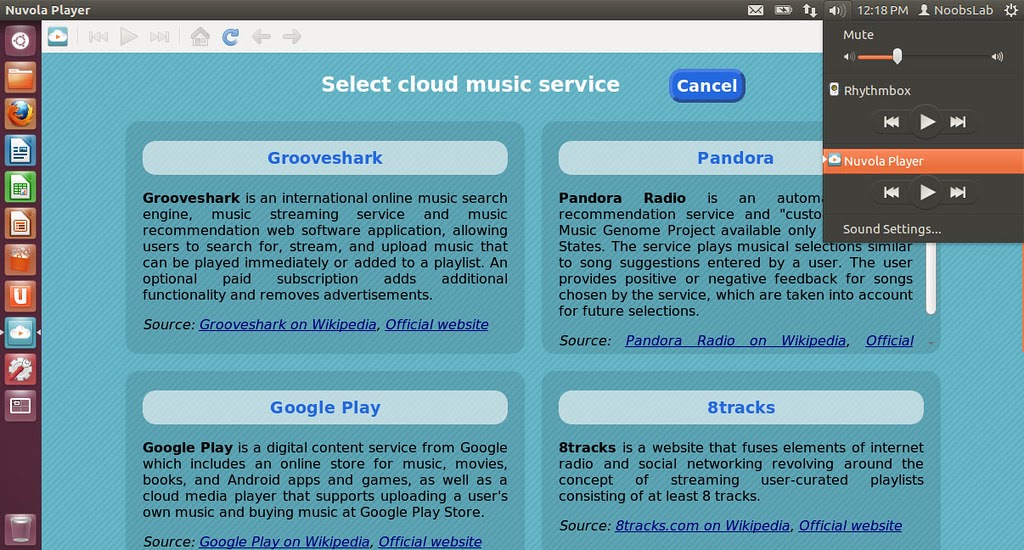Open Google Play's Official website link
The height and width of the screenshot is (550, 1024).
(430, 542)
